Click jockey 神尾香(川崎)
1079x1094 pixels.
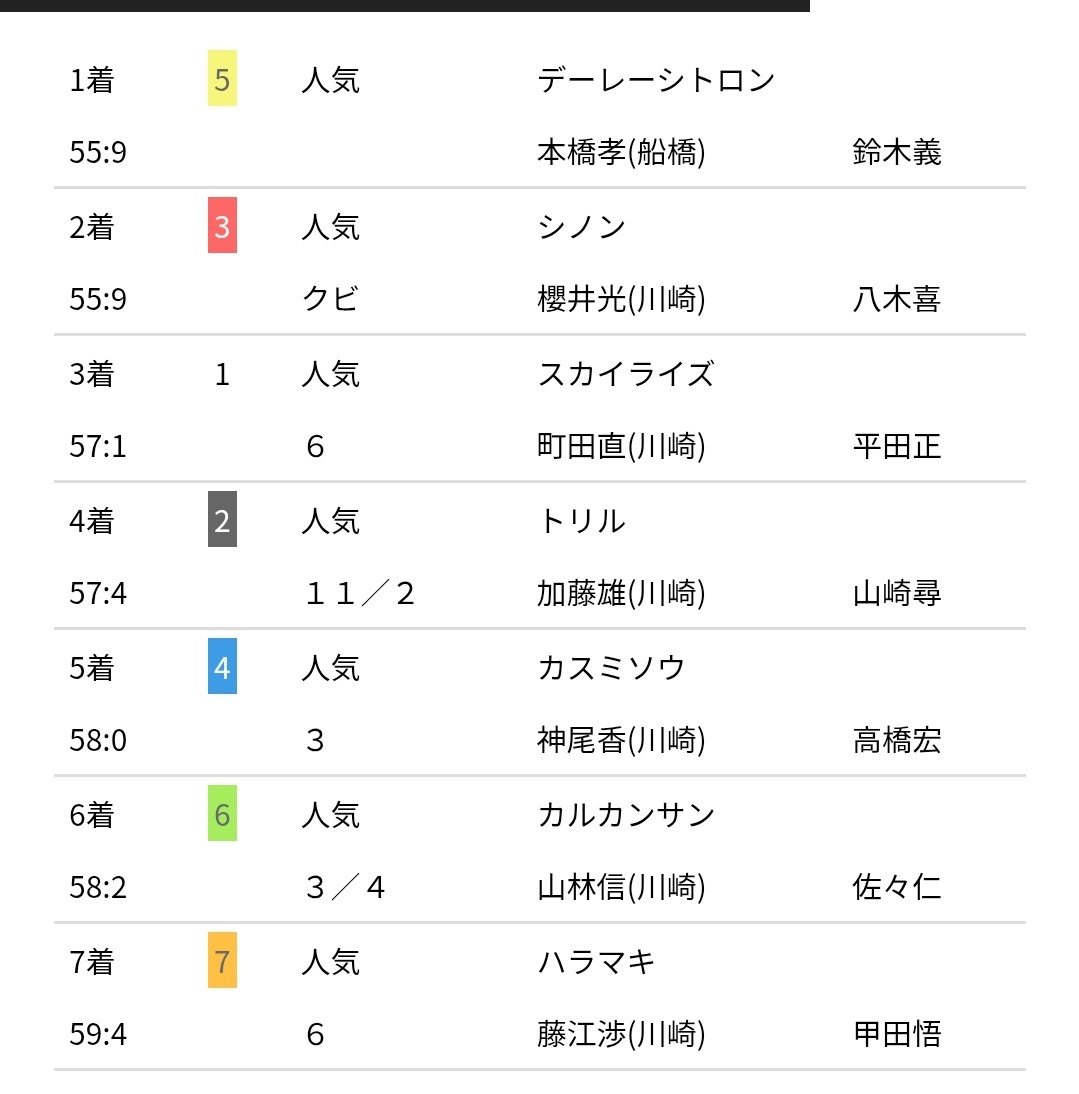621,740
